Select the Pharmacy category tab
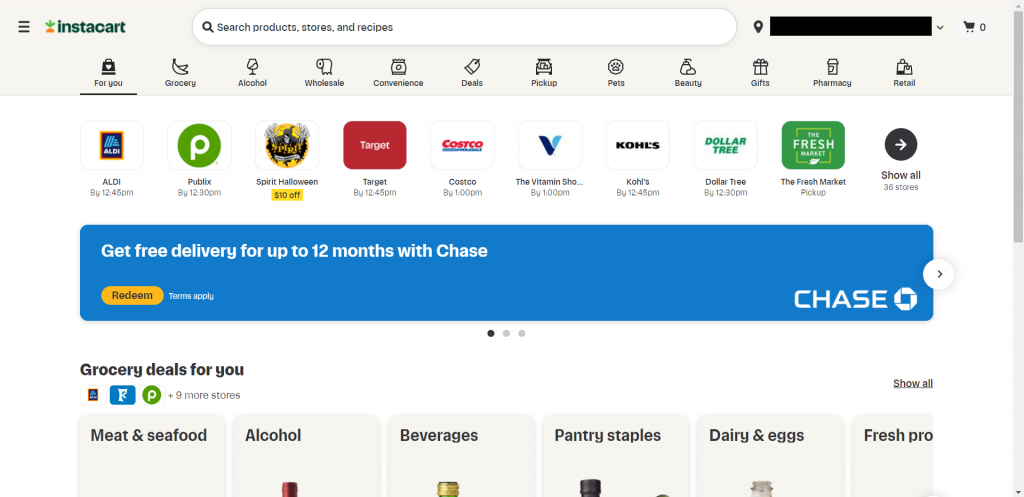The width and height of the screenshot is (1024, 497). pos(832,72)
